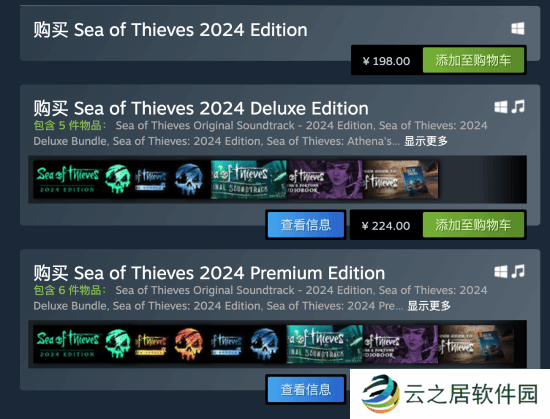Expand 显示更多 in Deluxe Edition contents

426,141
